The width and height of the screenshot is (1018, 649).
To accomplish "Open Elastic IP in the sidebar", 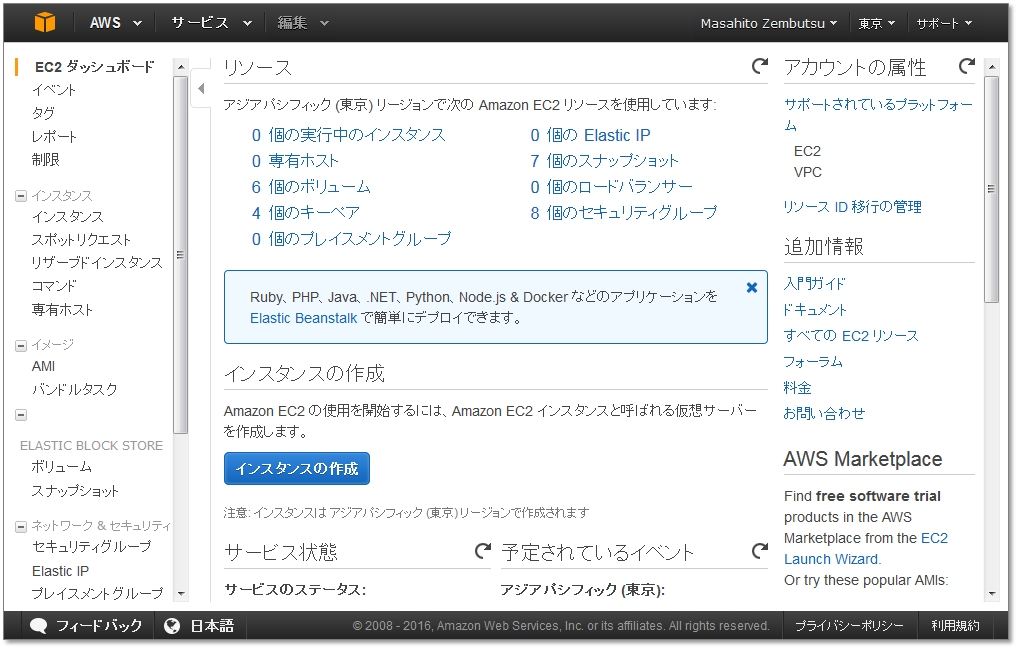I will point(60,571).
